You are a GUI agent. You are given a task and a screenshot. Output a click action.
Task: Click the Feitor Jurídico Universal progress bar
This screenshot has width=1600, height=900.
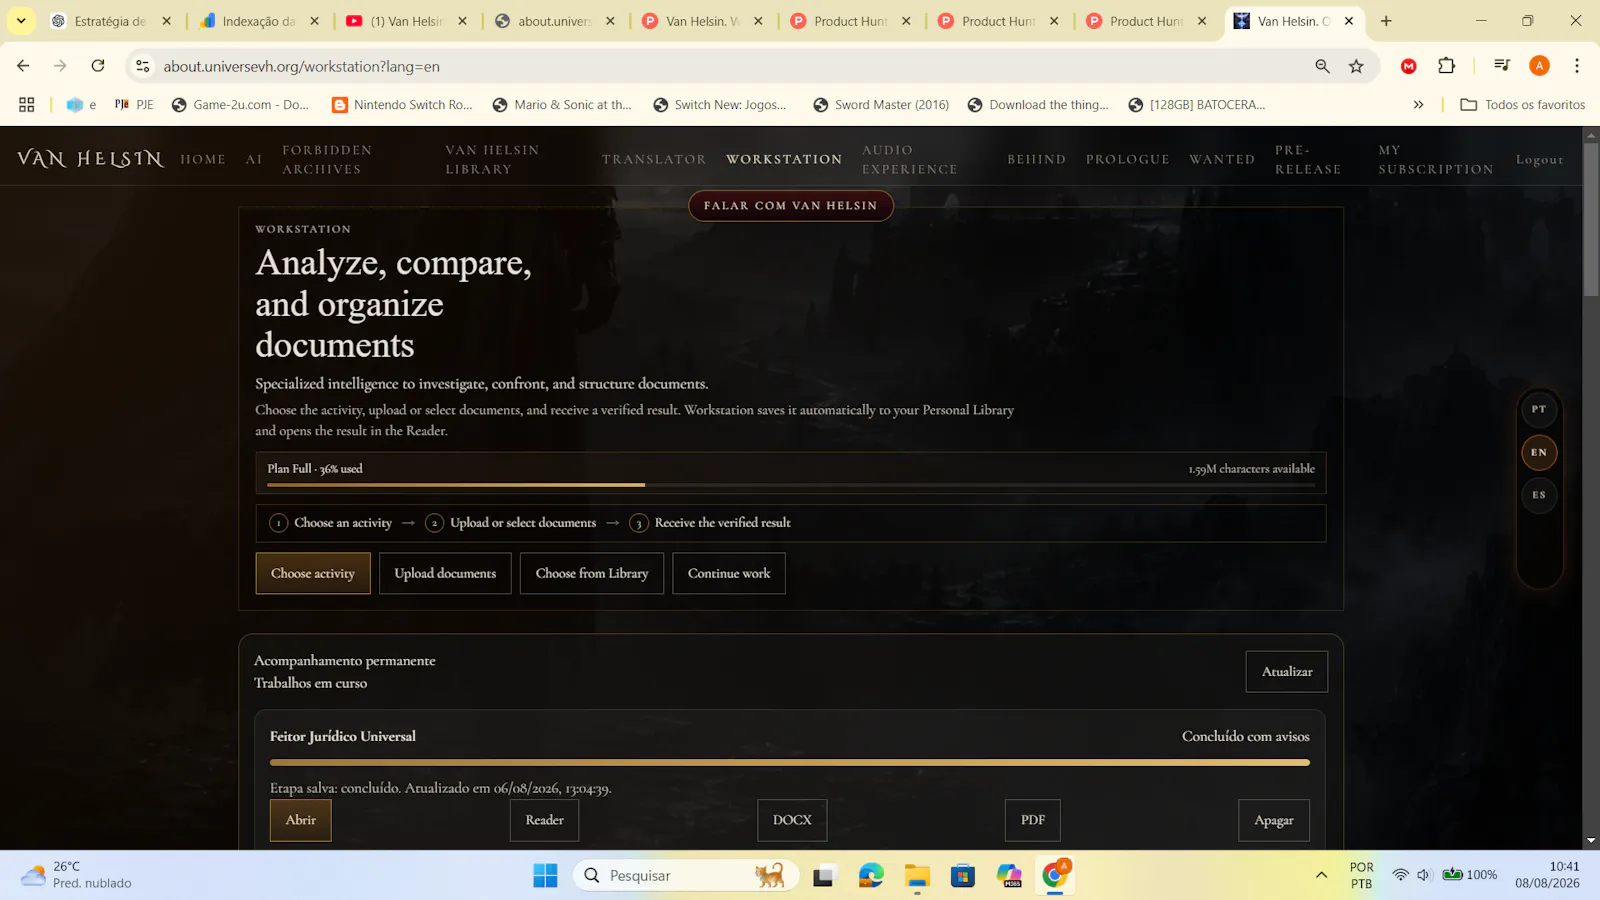(790, 763)
